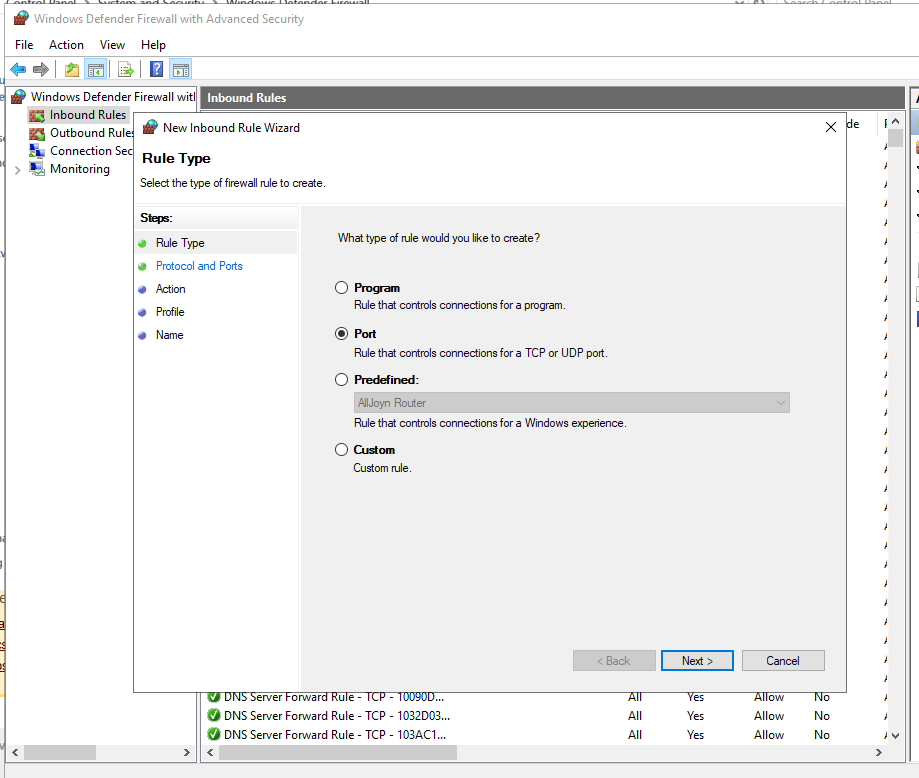Expand the Monitoring tree node
Image resolution: width=919 pixels, height=778 pixels.
point(18,170)
